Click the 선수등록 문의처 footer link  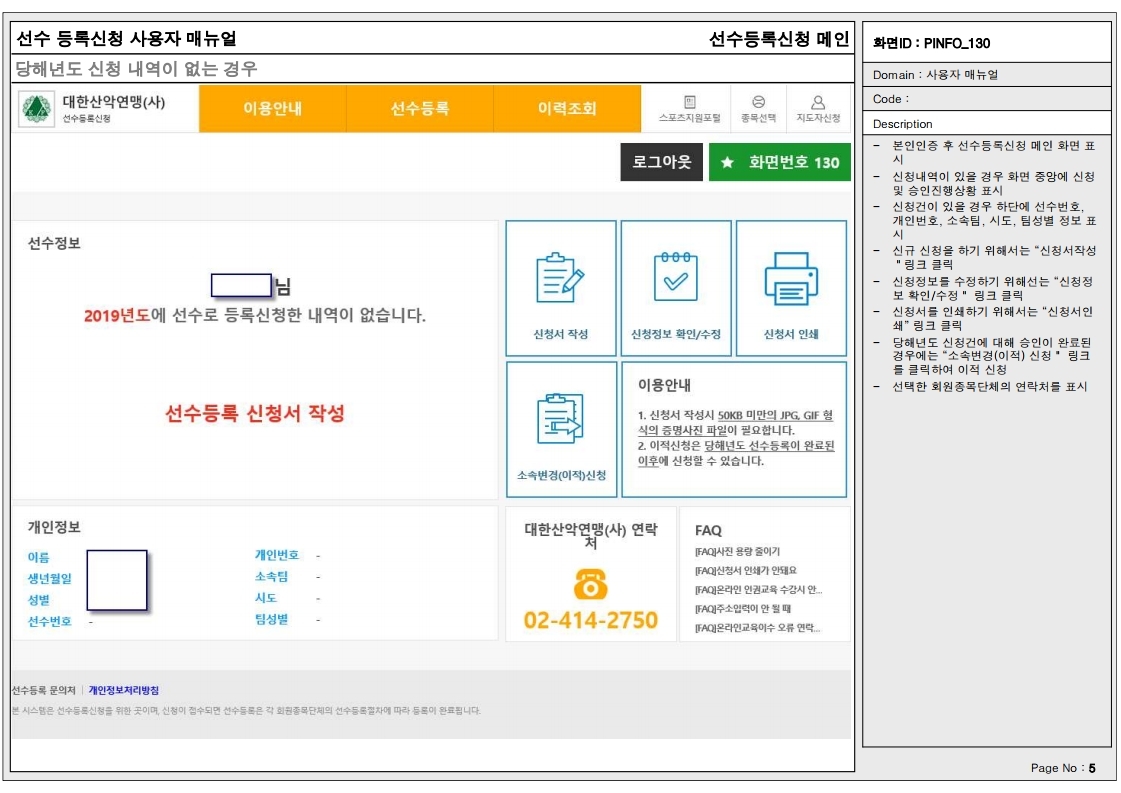point(44,690)
